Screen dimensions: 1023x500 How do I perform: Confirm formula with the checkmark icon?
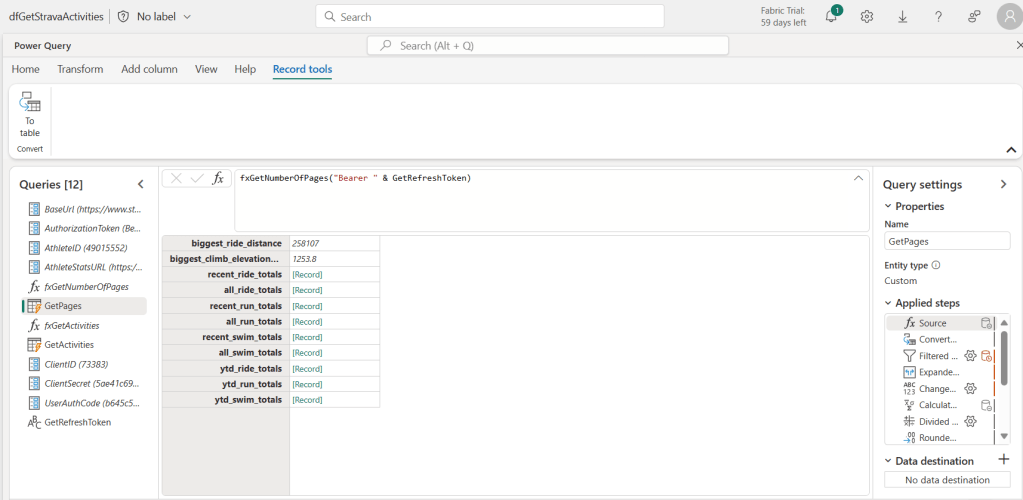197,178
